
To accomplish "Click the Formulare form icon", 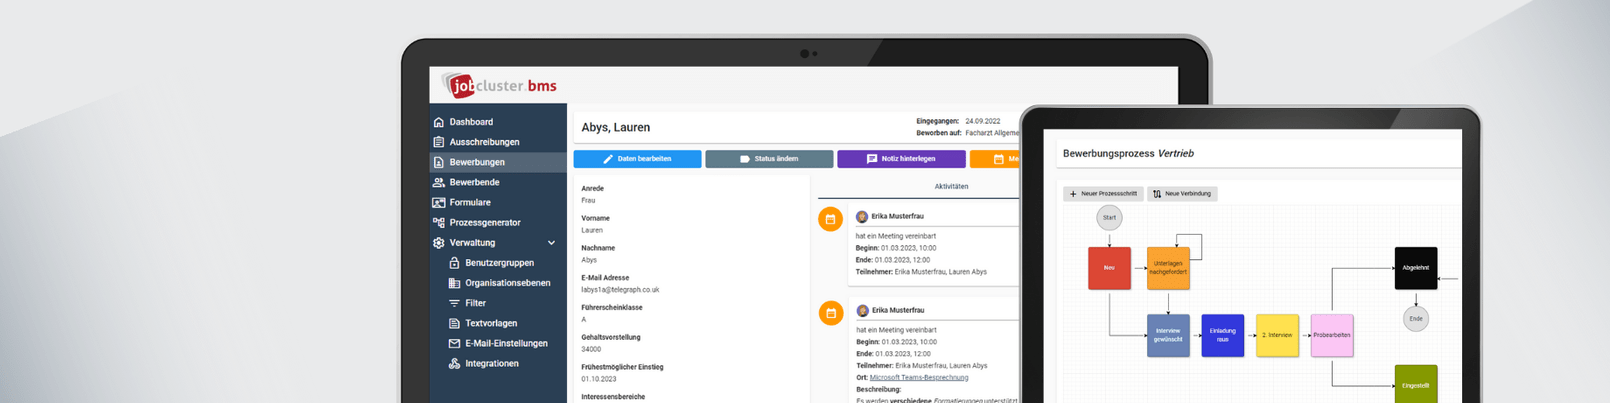I will tap(439, 202).
